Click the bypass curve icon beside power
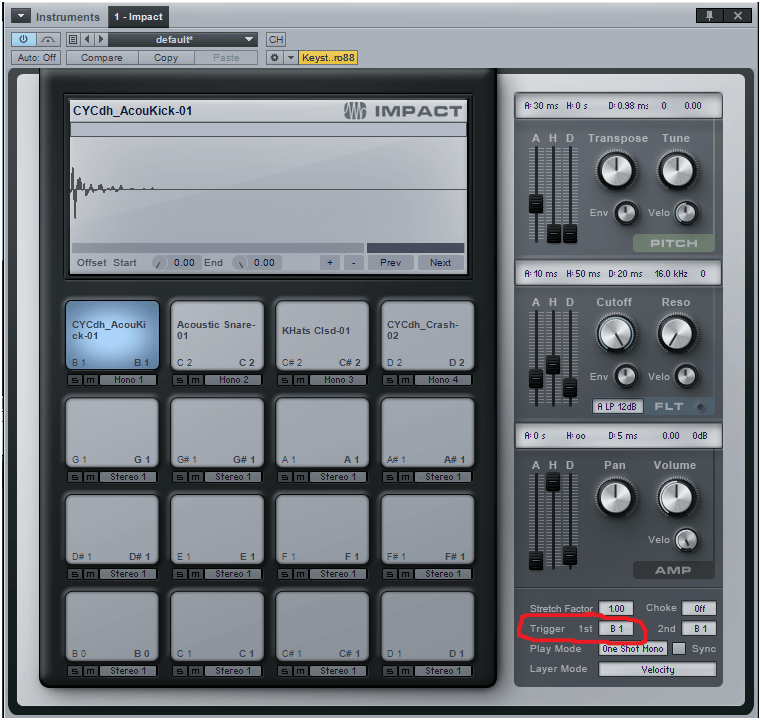Screen dimensions: 761x720 click(x=48, y=39)
